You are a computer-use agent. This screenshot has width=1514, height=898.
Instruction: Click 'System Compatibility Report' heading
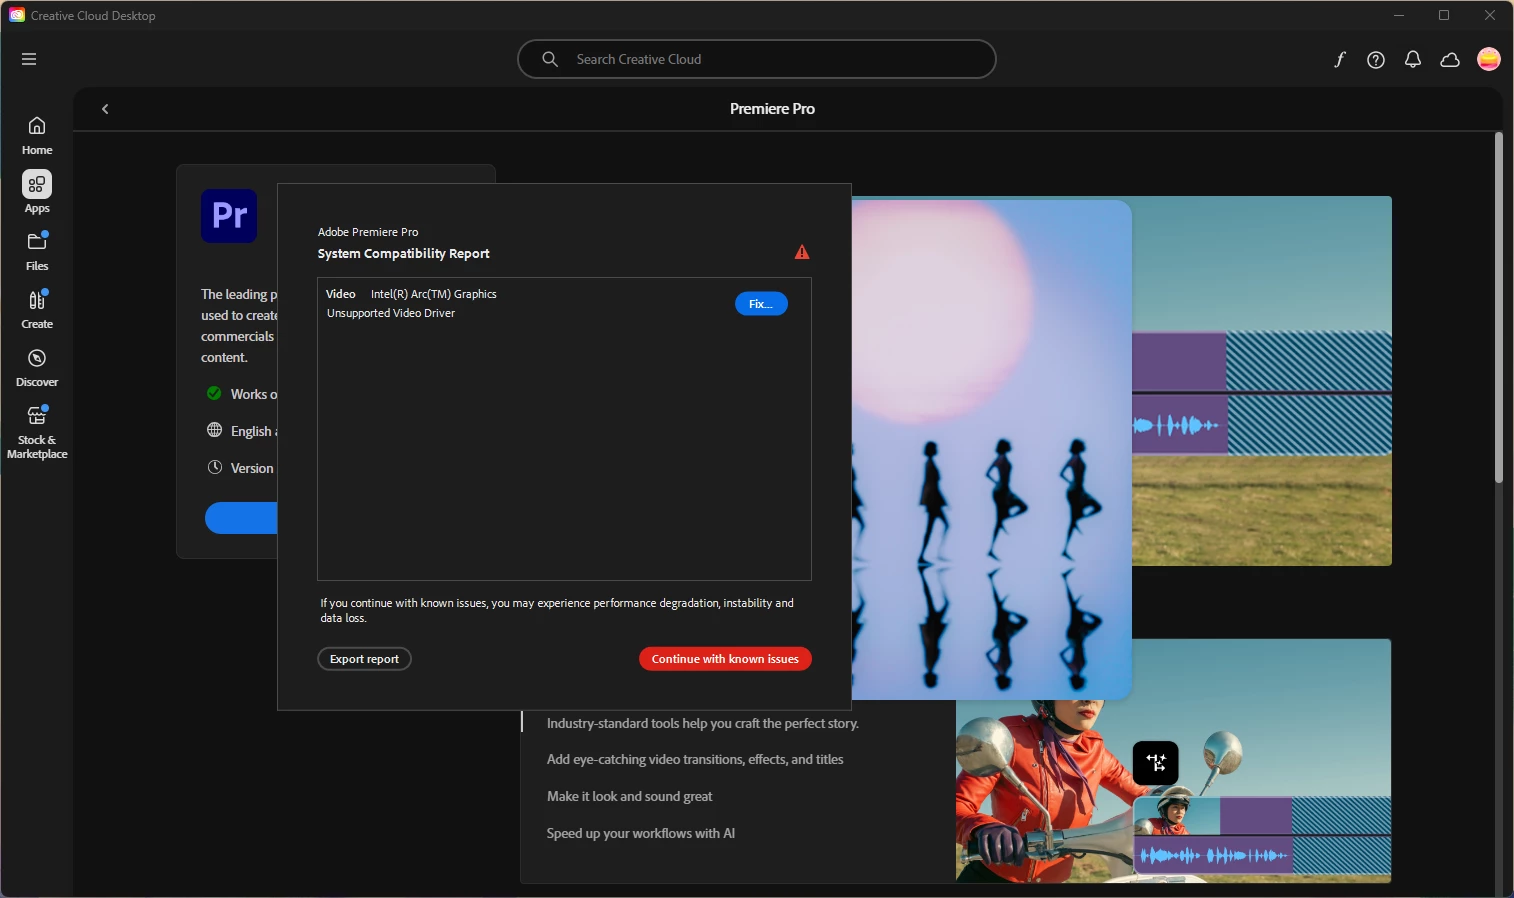point(403,254)
